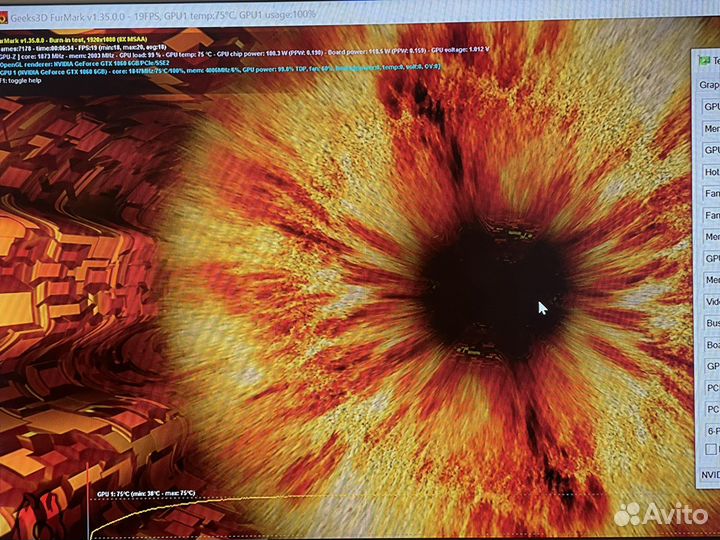This screenshot has width=720, height=540.
Task: Select the topmost GPU Clock sensor row
Action: pyautogui.click(x=712, y=107)
